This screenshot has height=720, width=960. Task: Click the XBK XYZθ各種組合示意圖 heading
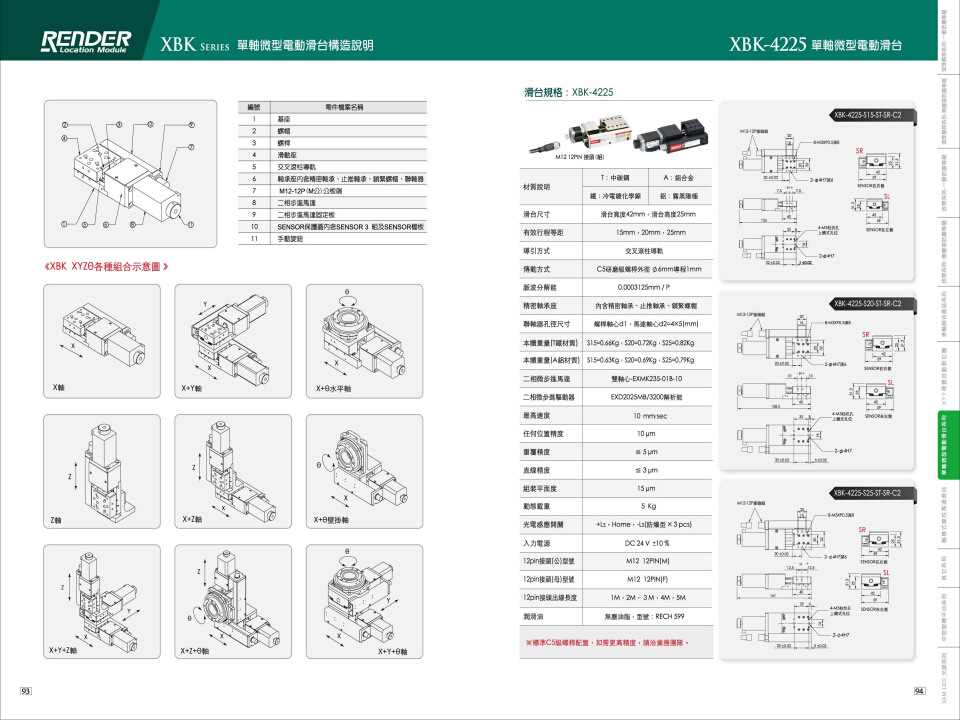(x=112, y=267)
